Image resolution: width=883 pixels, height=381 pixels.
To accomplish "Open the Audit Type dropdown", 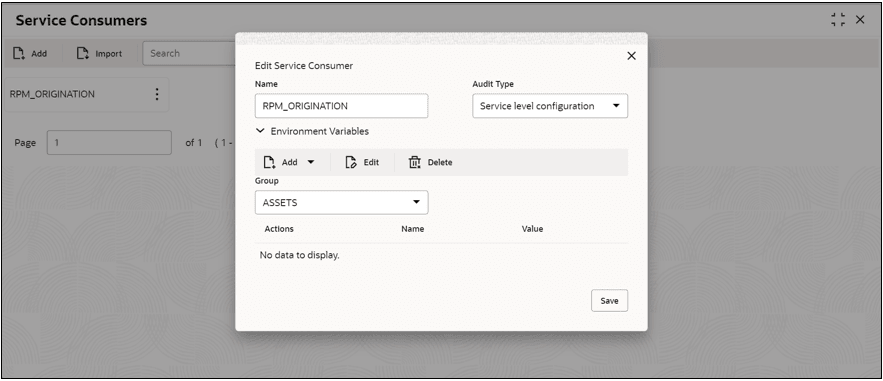I will click(x=550, y=106).
